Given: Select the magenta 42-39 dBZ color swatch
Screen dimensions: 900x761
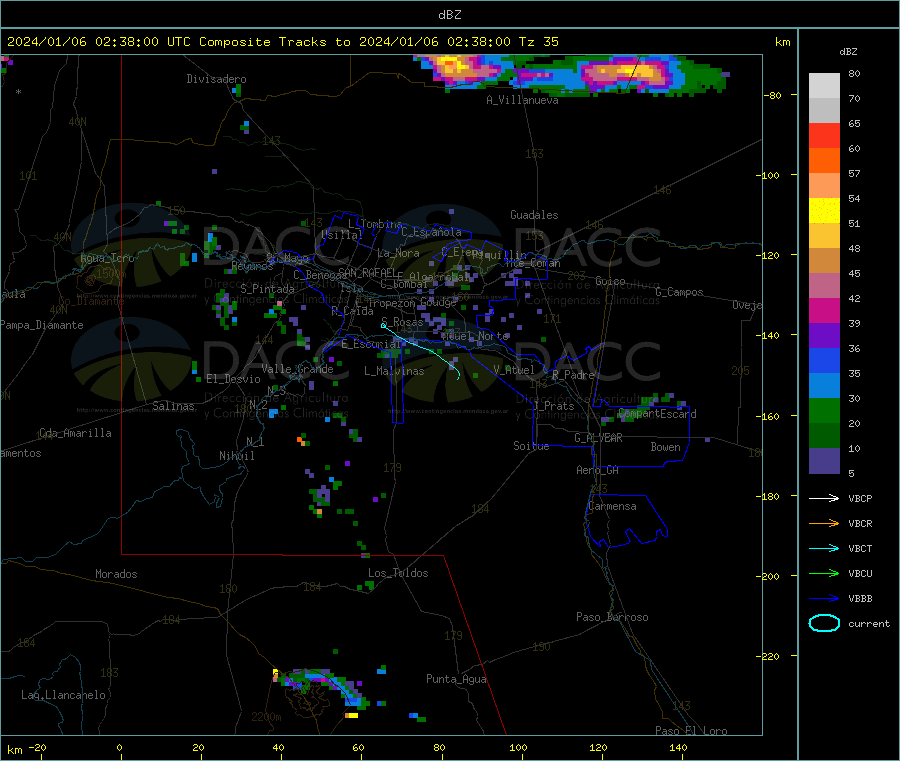Looking at the screenshot, I should (x=824, y=310).
